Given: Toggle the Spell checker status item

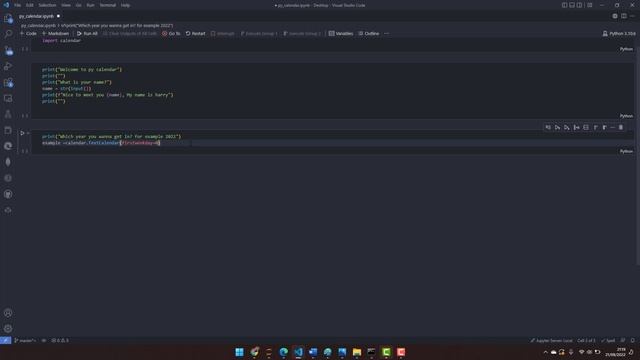Looking at the screenshot, I should tap(608, 340).
